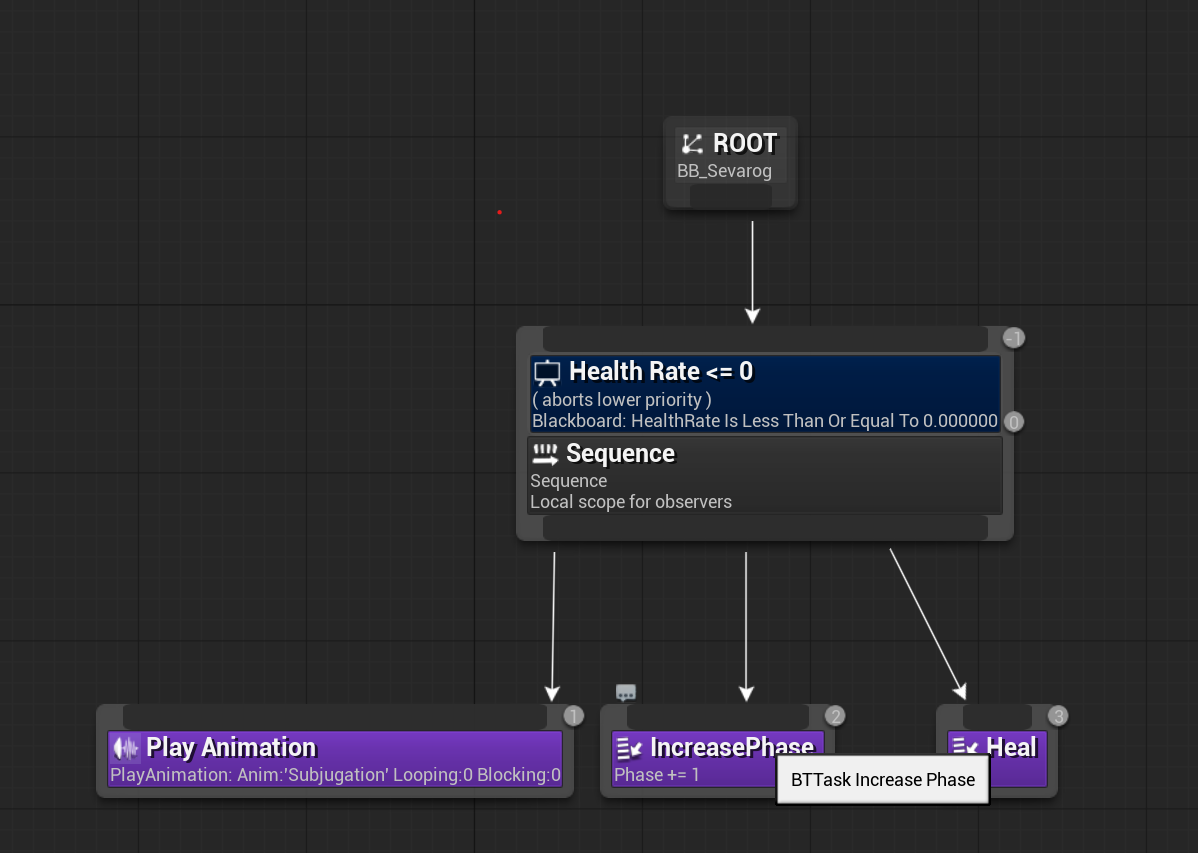1198x853 pixels.
Task: Select the IncreasePhase task title
Action: pos(732,747)
